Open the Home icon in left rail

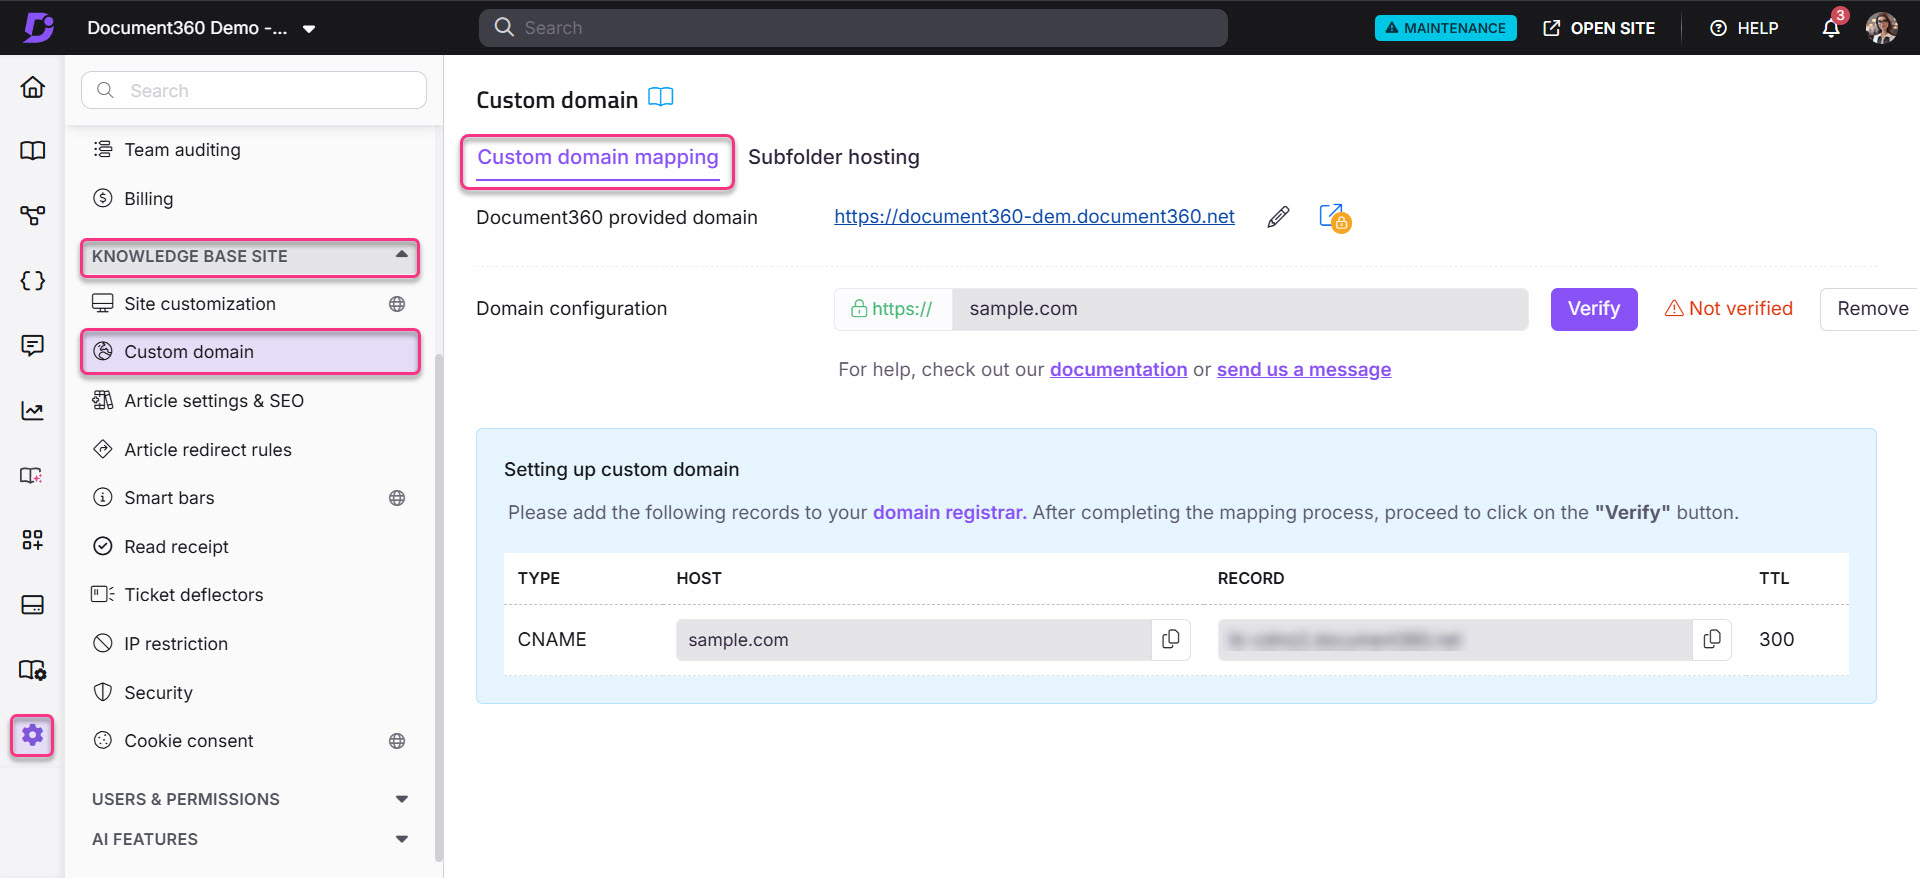pyautogui.click(x=32, y=87)
